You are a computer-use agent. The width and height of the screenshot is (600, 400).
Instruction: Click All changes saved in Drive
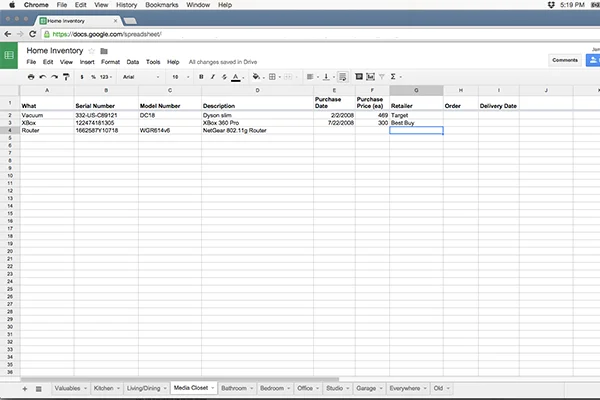223,62
